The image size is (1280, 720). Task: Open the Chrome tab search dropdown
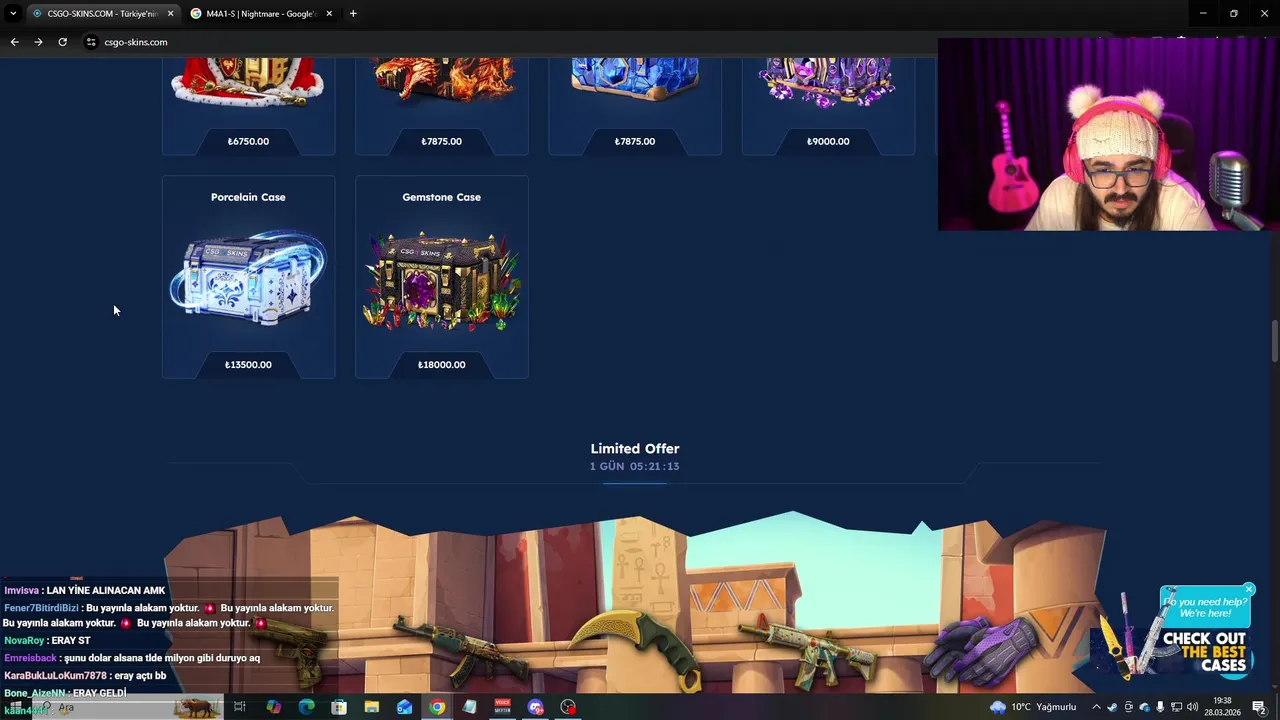click(x=13, y=13)
